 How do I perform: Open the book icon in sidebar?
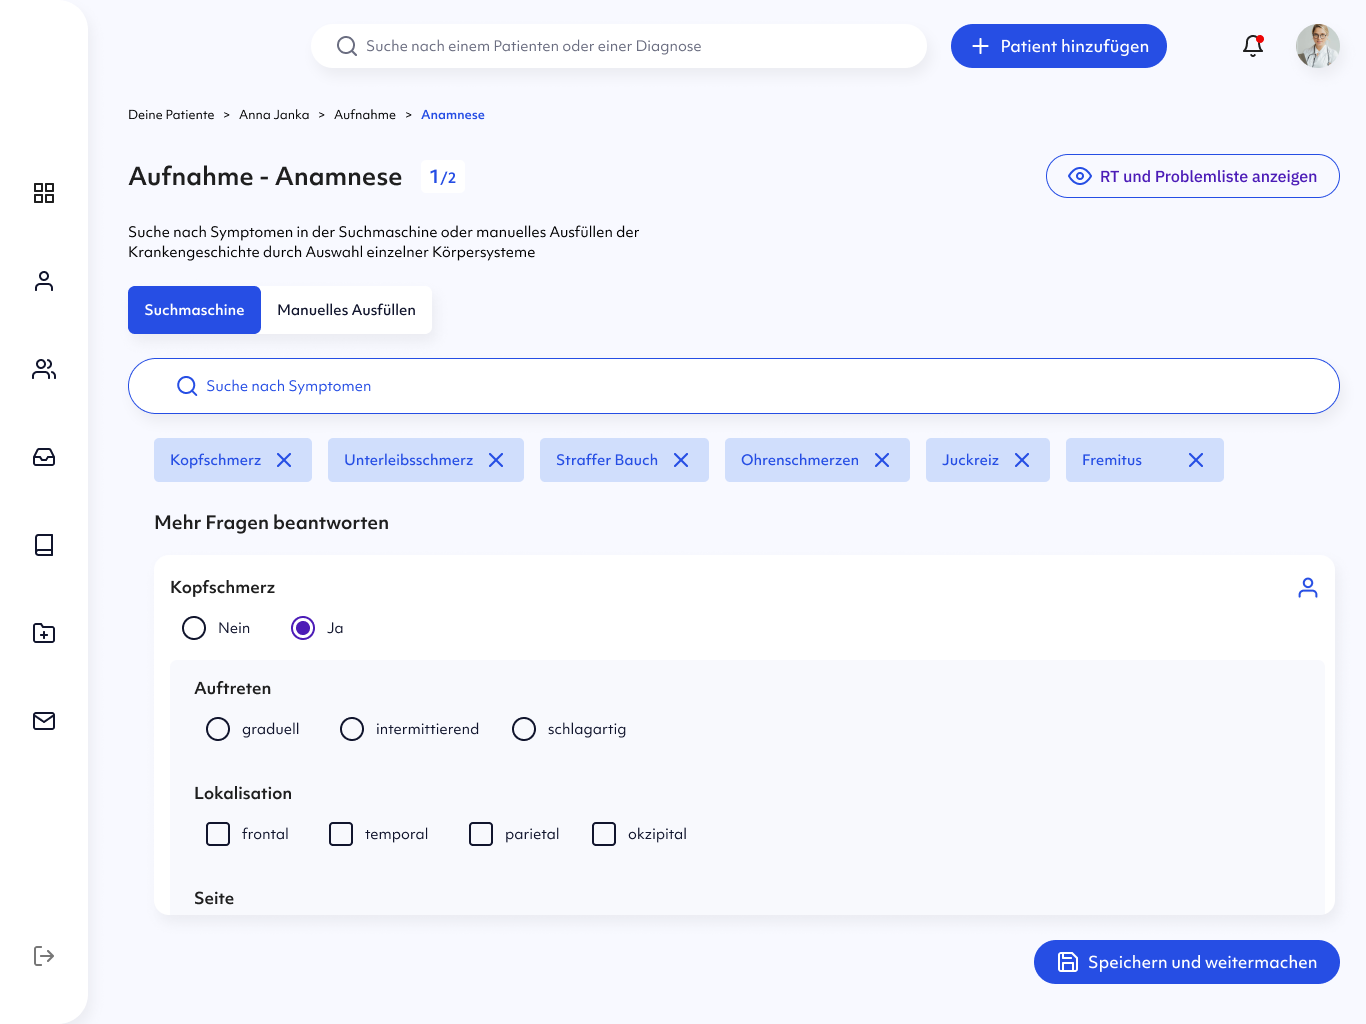[44, 545]
